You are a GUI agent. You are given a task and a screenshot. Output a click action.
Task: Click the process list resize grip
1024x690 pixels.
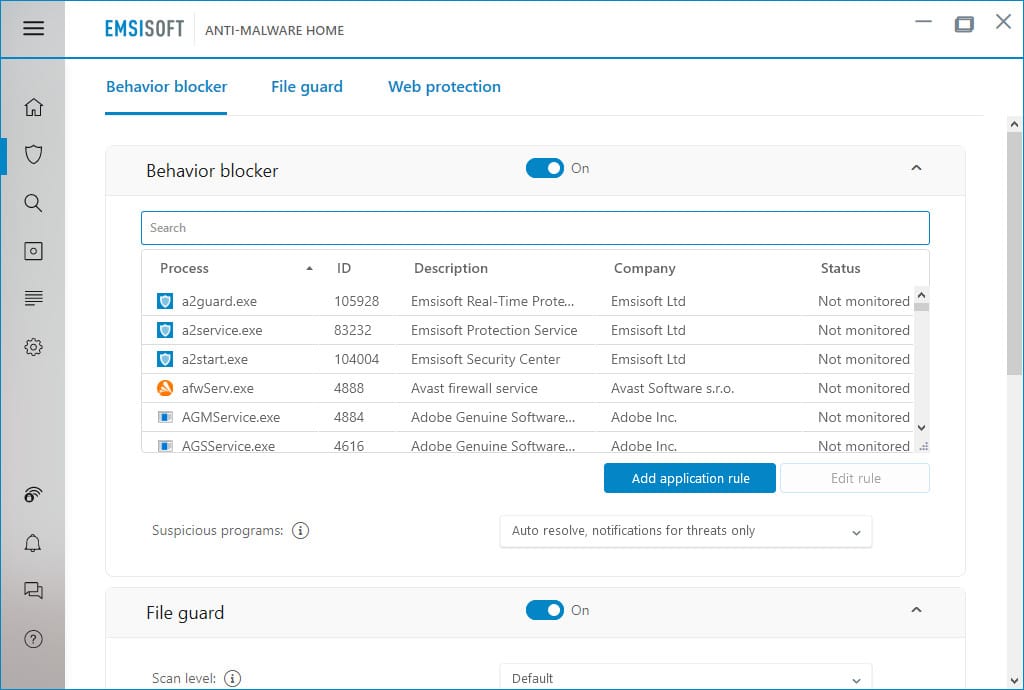(x=923, y=447)
